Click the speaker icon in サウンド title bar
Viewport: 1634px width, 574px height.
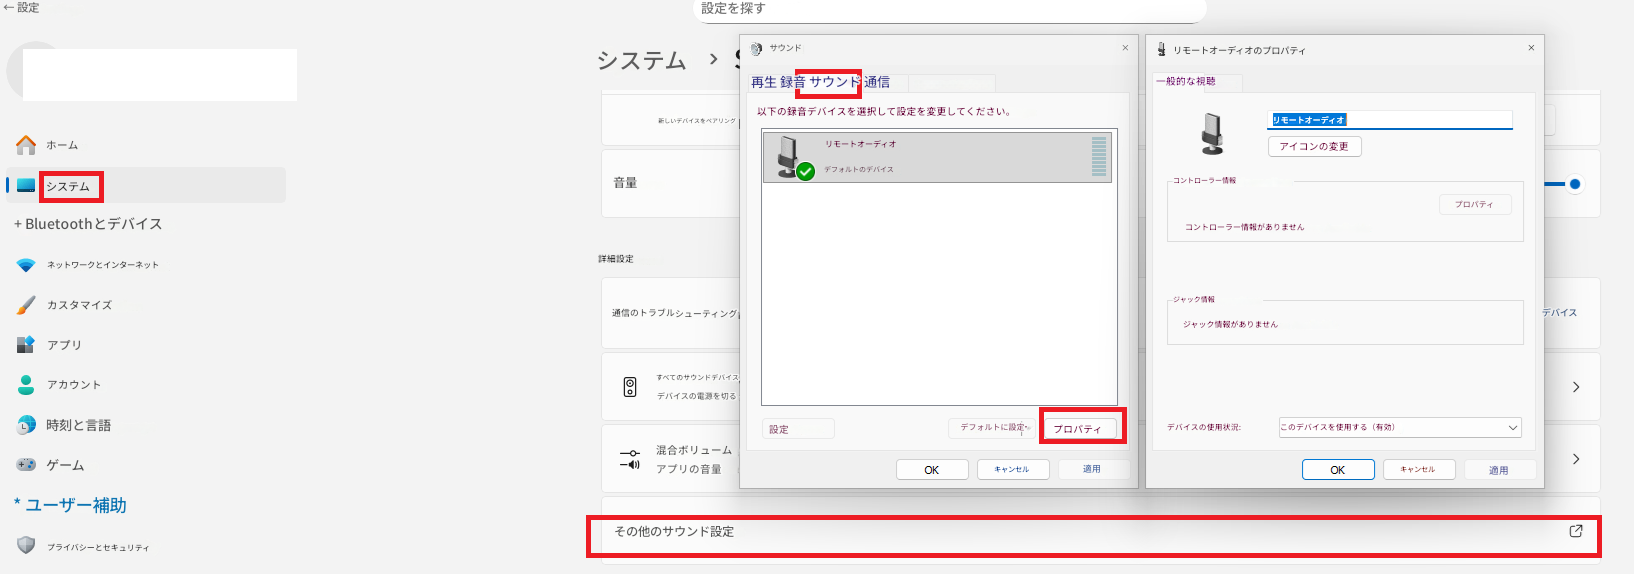[757, 48]
